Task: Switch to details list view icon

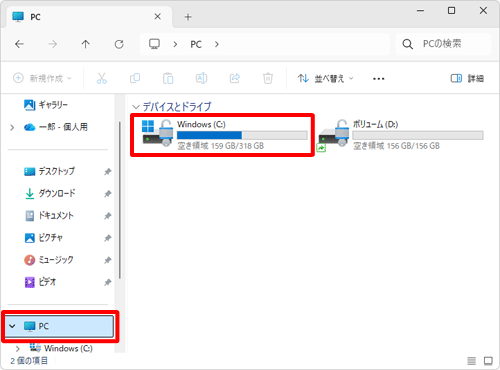Action: point(472,361)
